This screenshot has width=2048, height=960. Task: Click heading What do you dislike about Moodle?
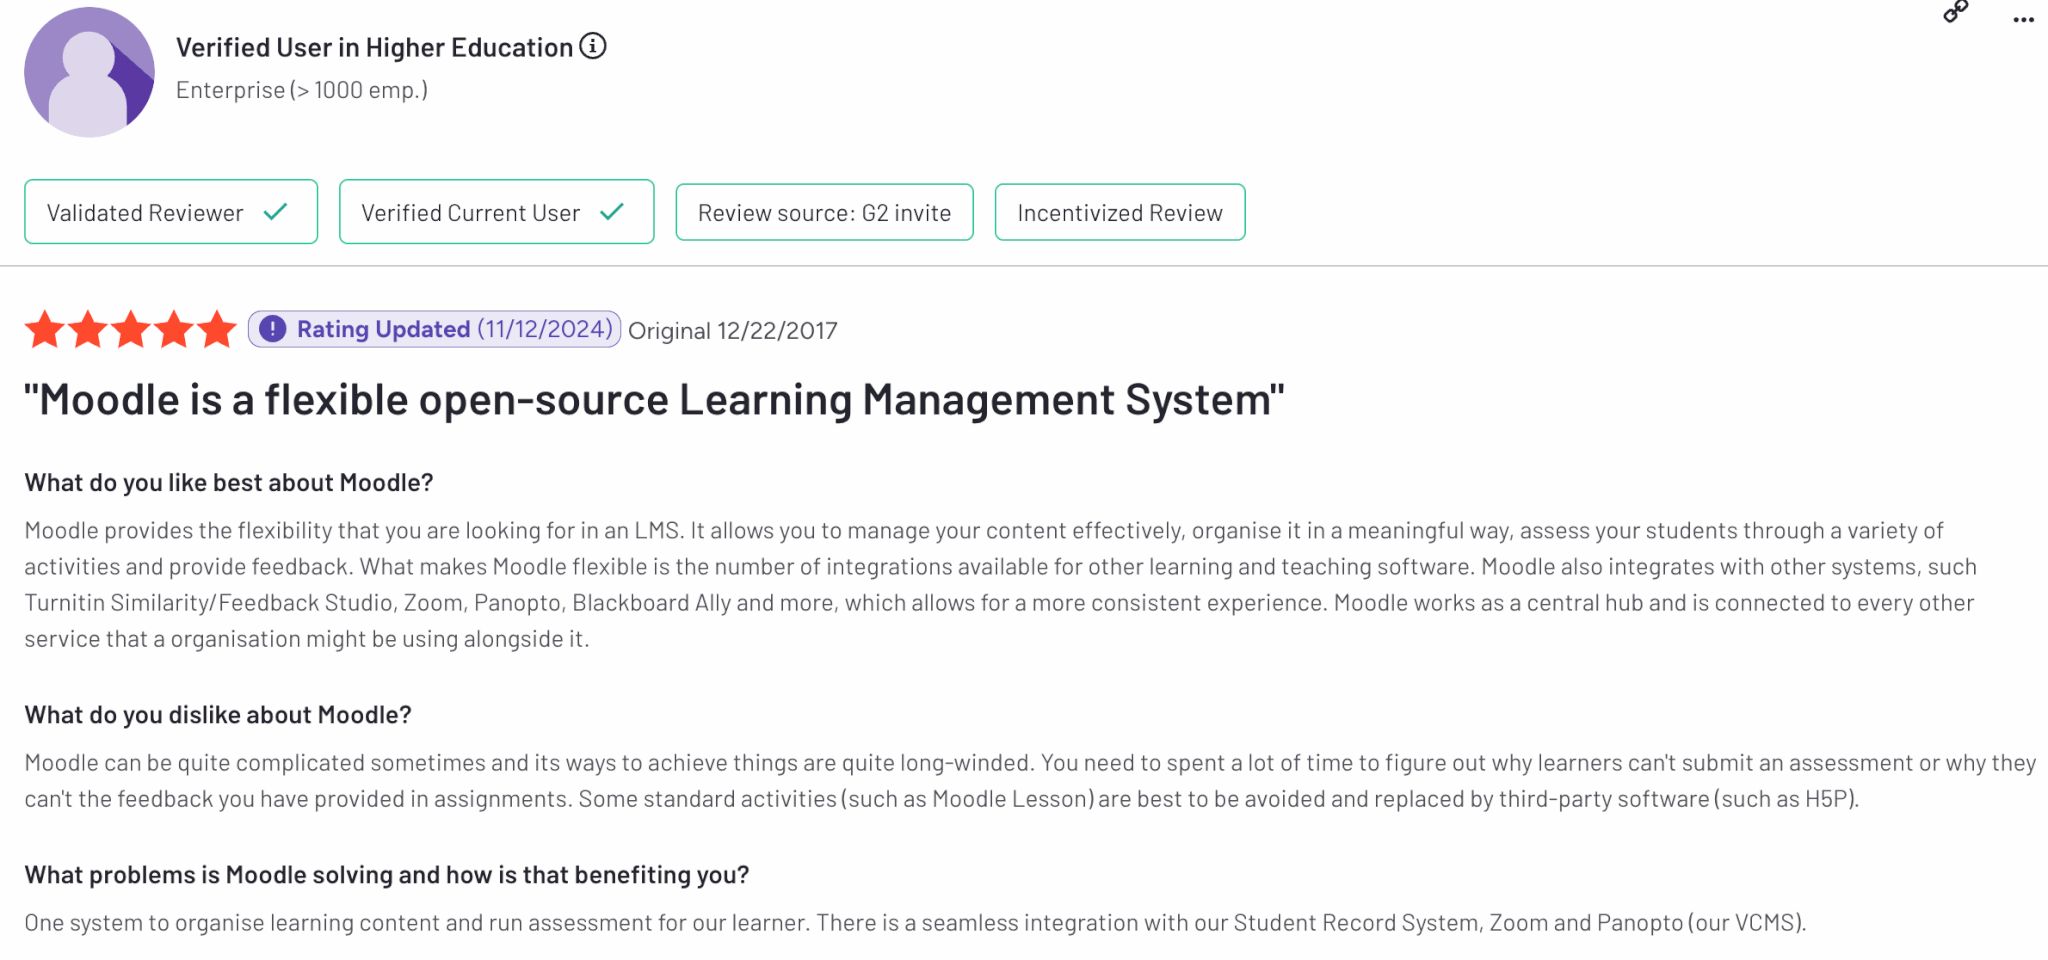click(218, 715)
